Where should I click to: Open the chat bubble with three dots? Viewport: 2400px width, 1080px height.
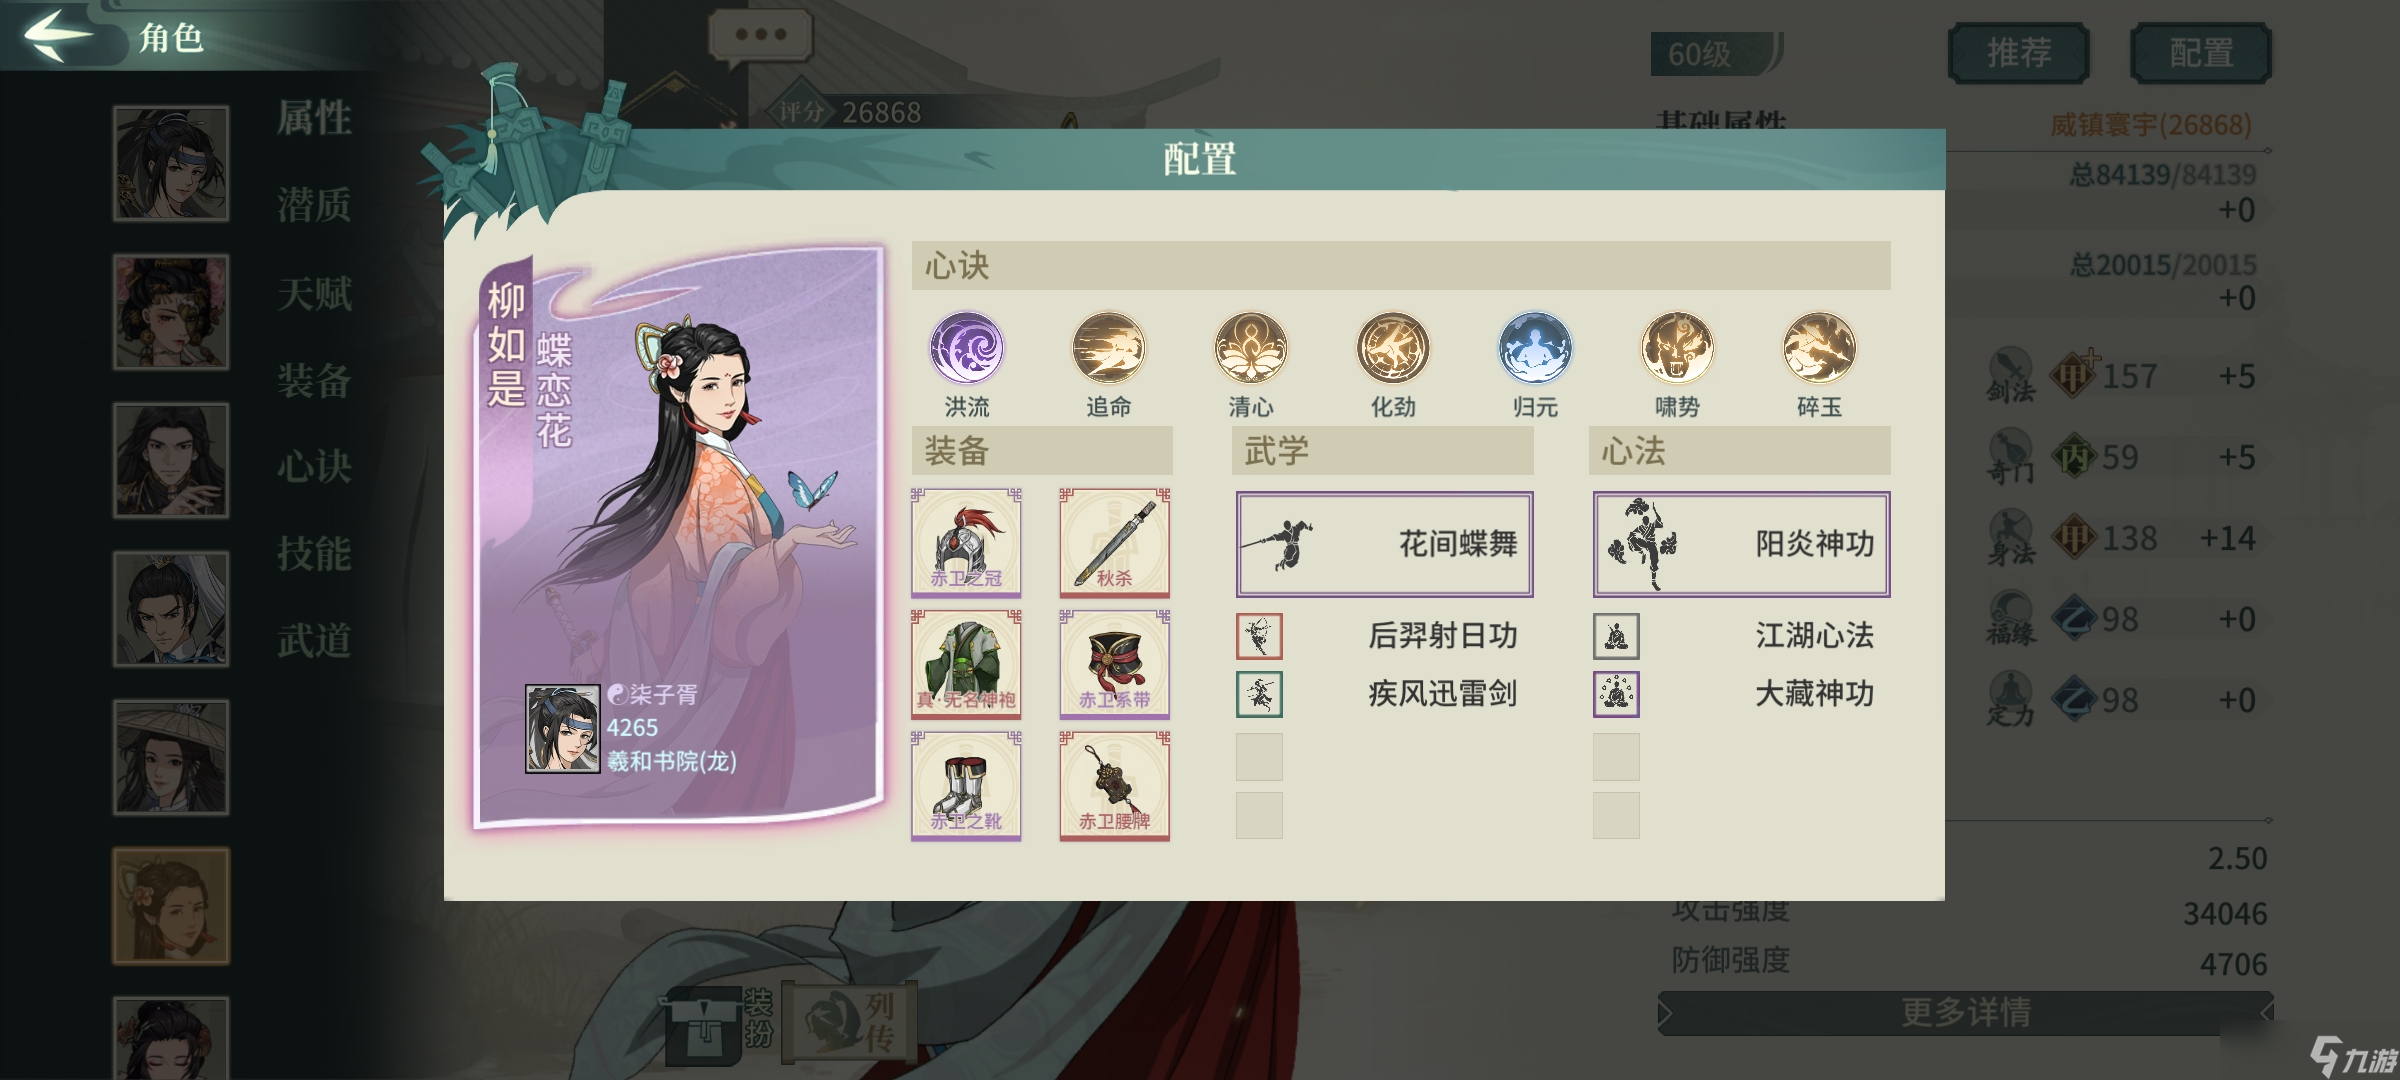760,35
